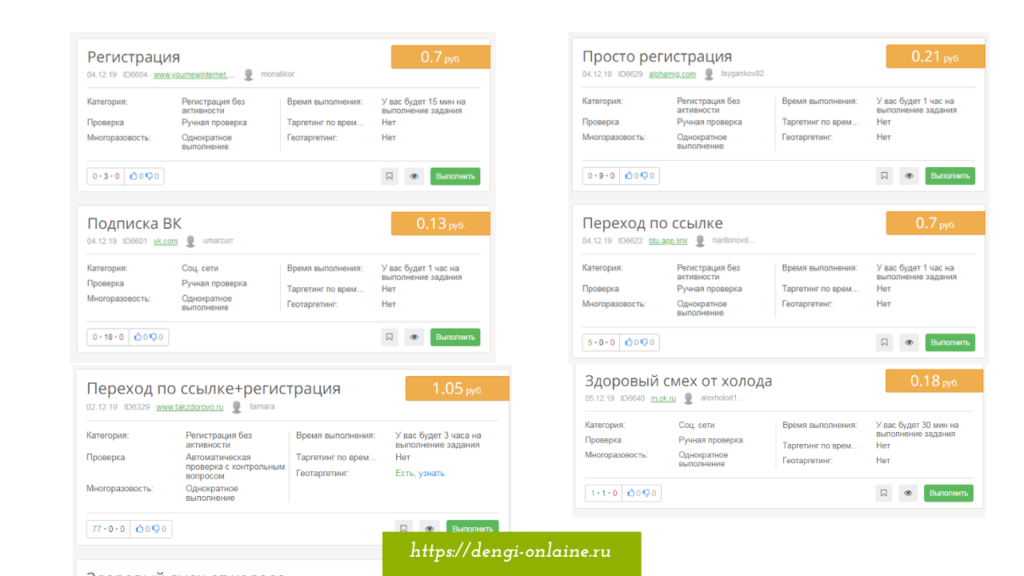Click Выполнить for Подписка ВК task
Screen dimensions: 1024x576
pyautogui.click(x=455, y=337)
